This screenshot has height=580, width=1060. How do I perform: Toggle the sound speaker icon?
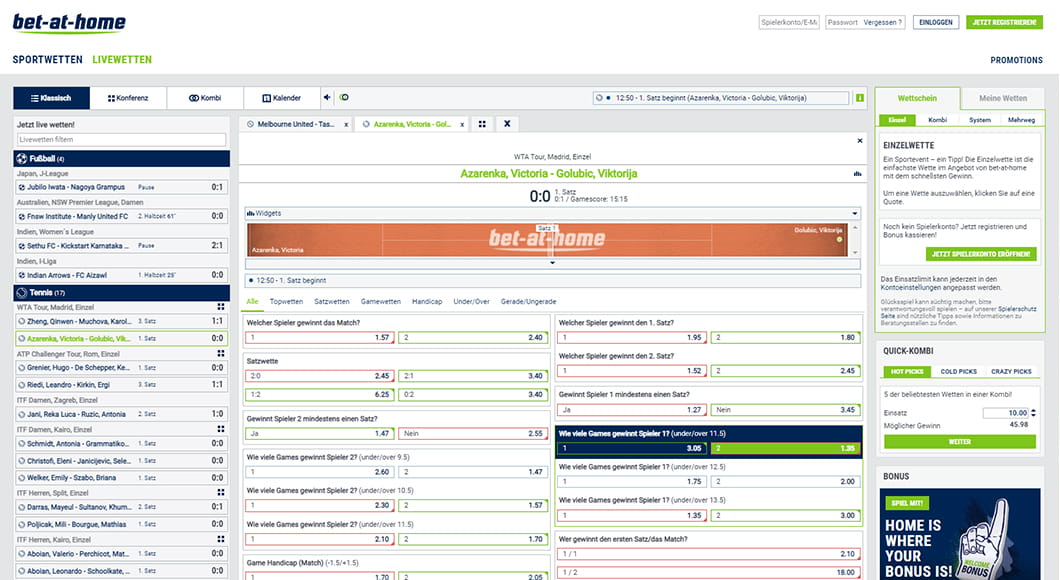327,97
